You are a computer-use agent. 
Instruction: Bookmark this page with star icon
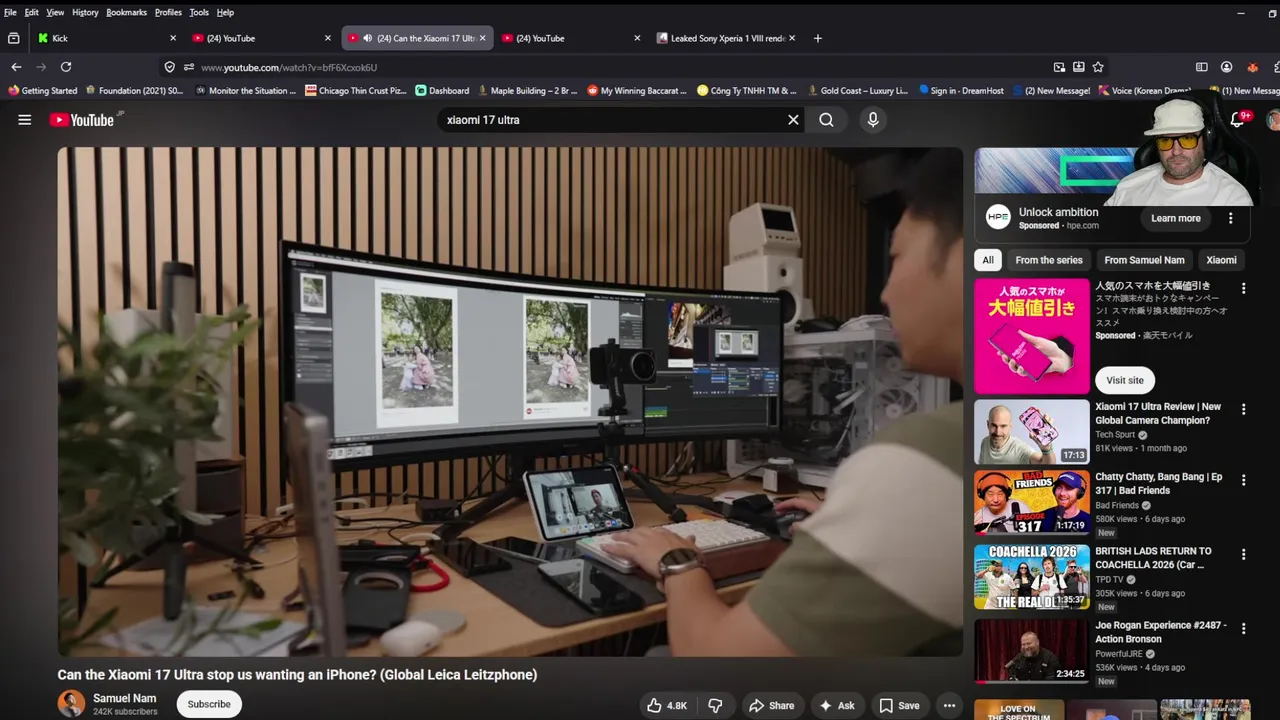pyautogui.click(x=1098, y=67)
